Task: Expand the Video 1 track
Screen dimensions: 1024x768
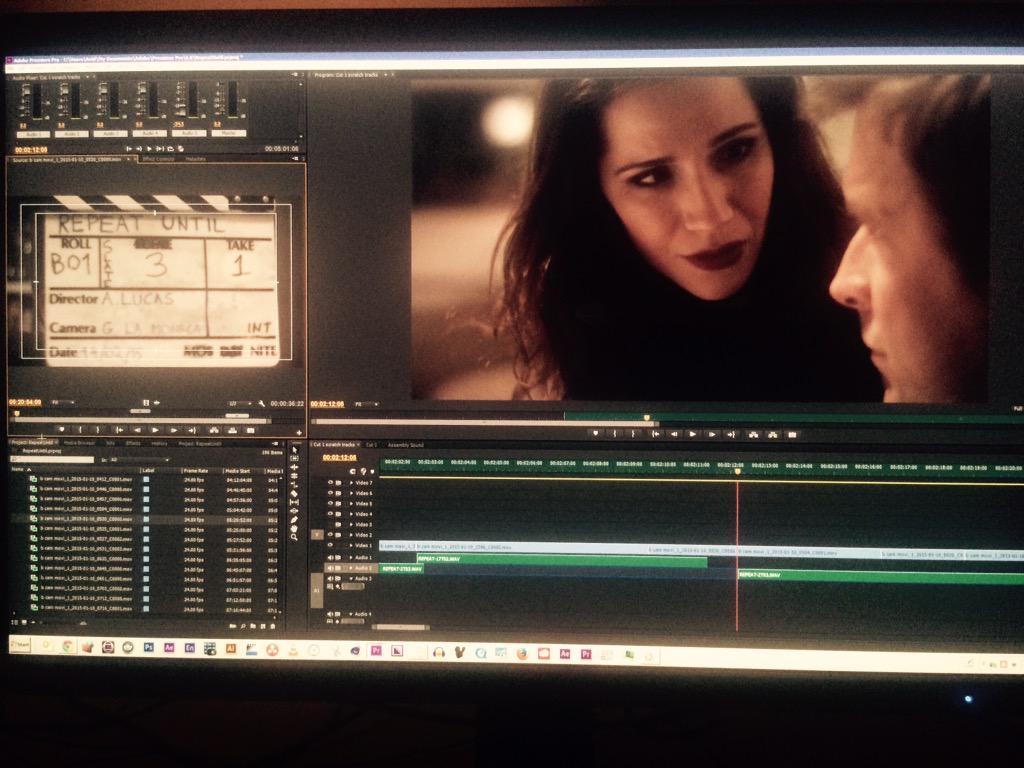Action: coord(351,545)
